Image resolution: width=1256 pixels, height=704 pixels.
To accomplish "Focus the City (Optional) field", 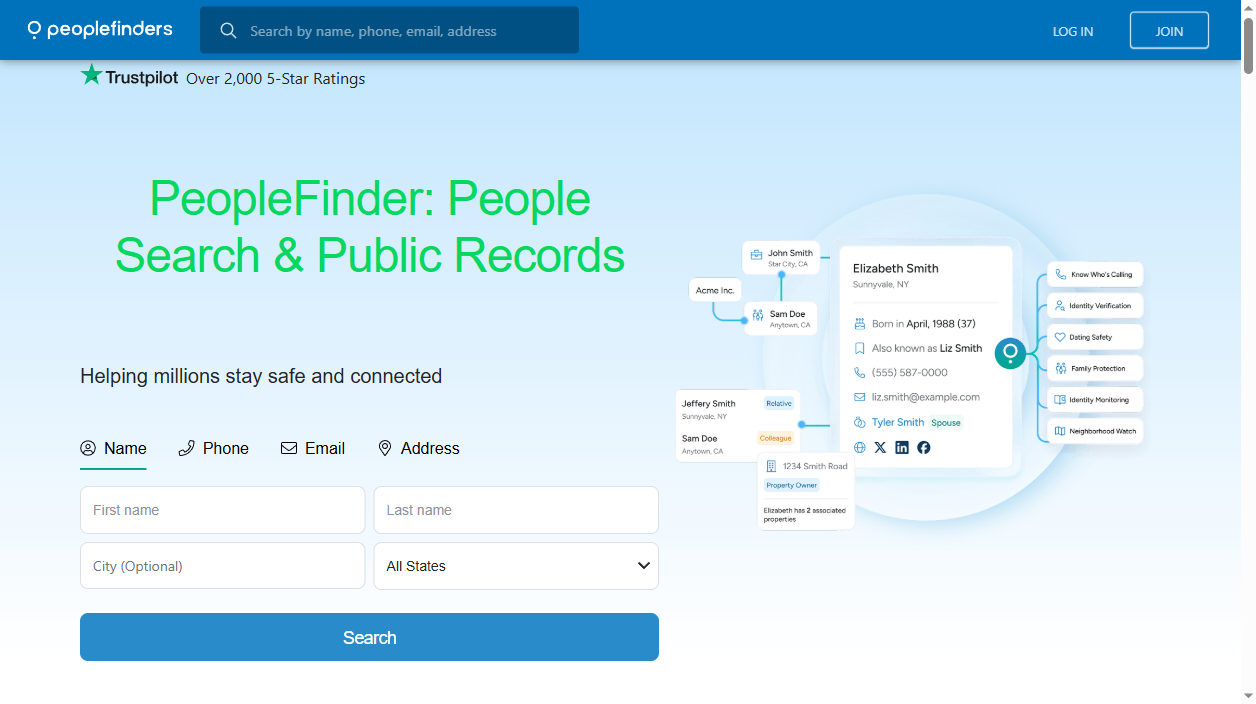I will (x=222, y=566).
